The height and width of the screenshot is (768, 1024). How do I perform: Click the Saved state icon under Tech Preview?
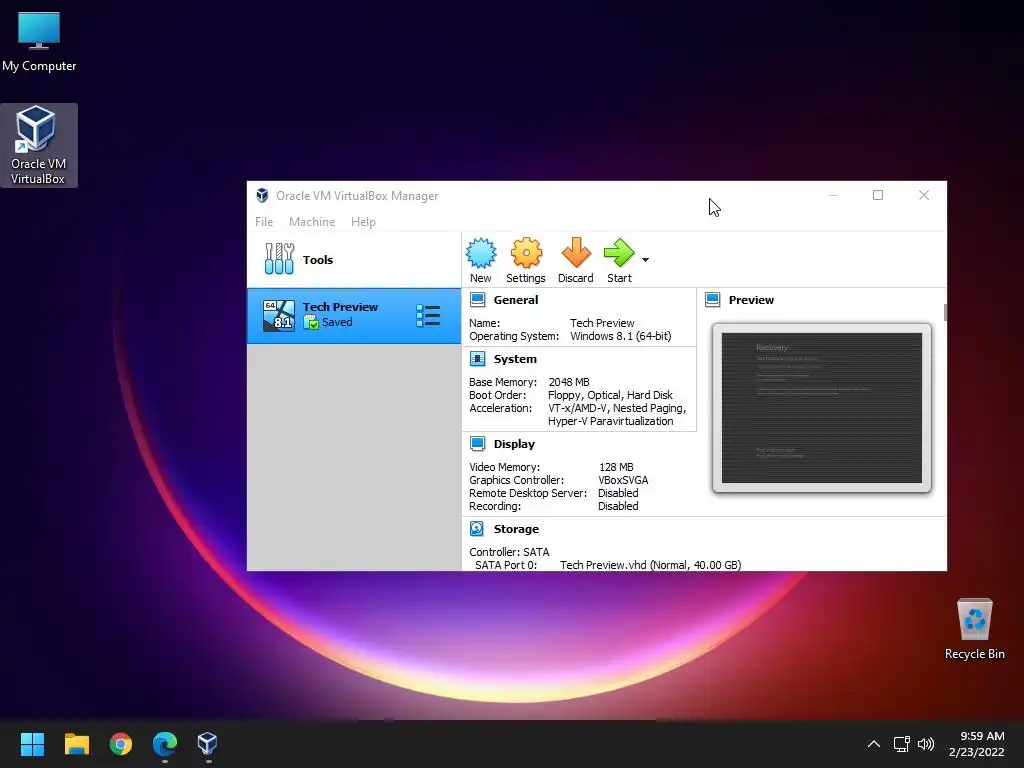[x=311, y=322]
